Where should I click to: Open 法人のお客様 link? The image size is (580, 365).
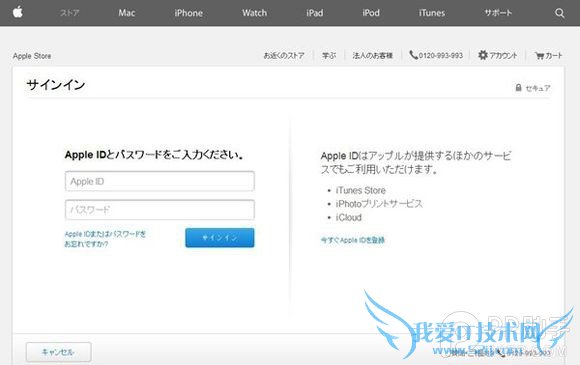point(372,55)
